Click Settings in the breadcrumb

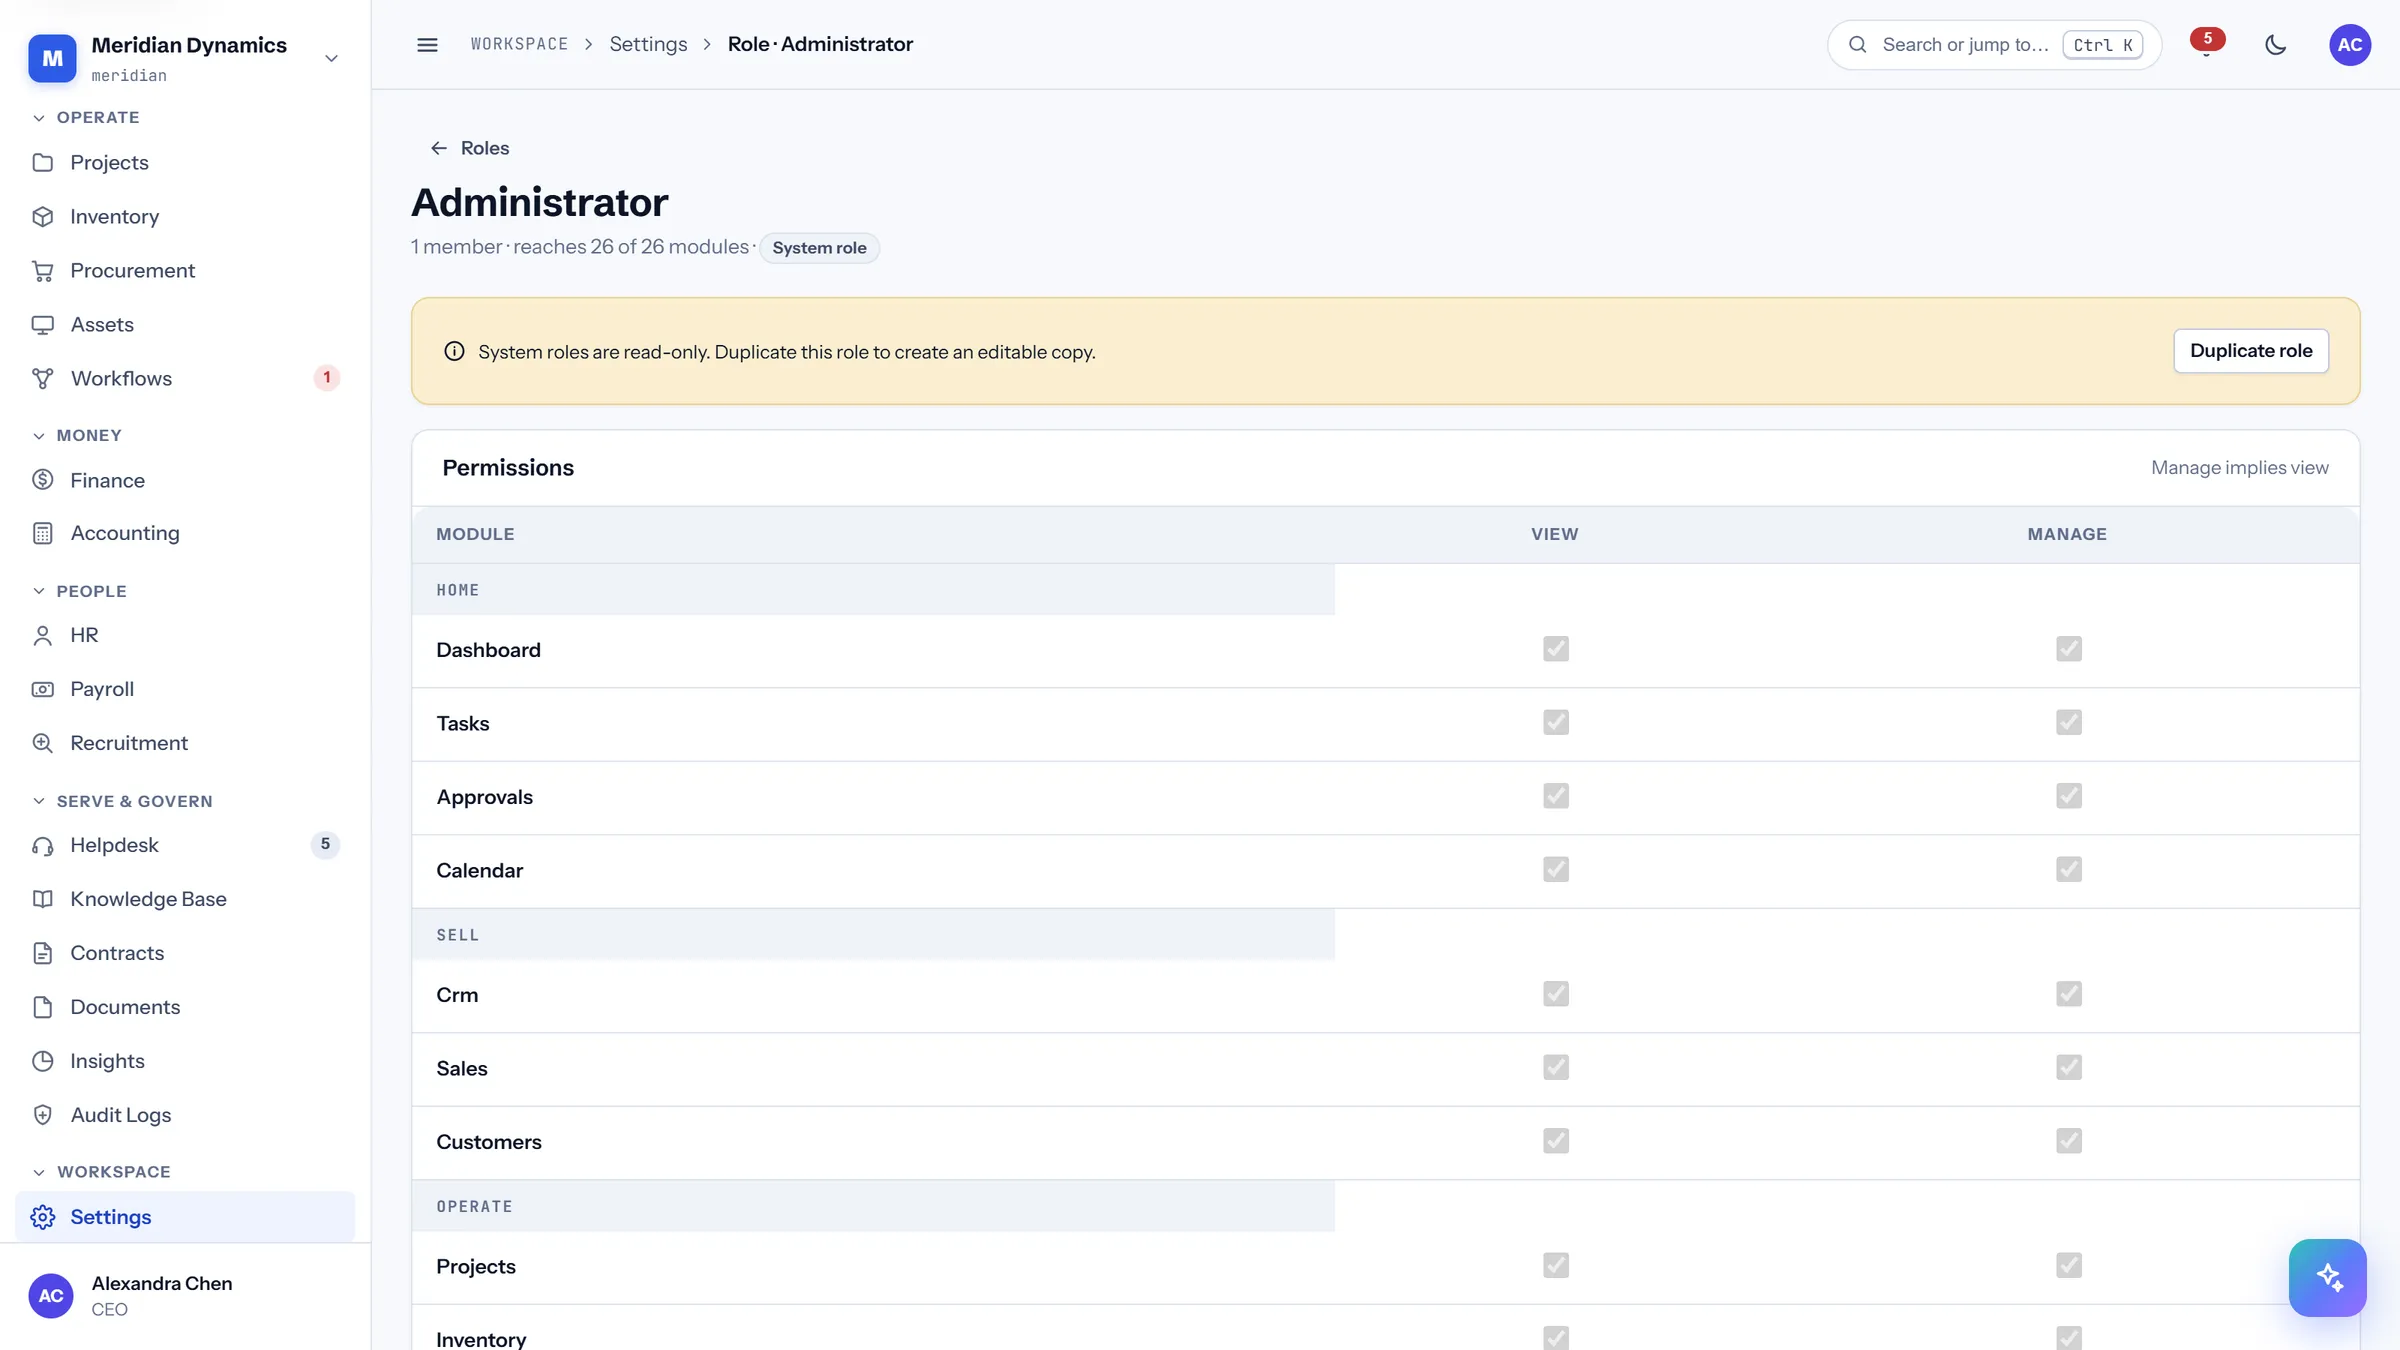[648, 44]
